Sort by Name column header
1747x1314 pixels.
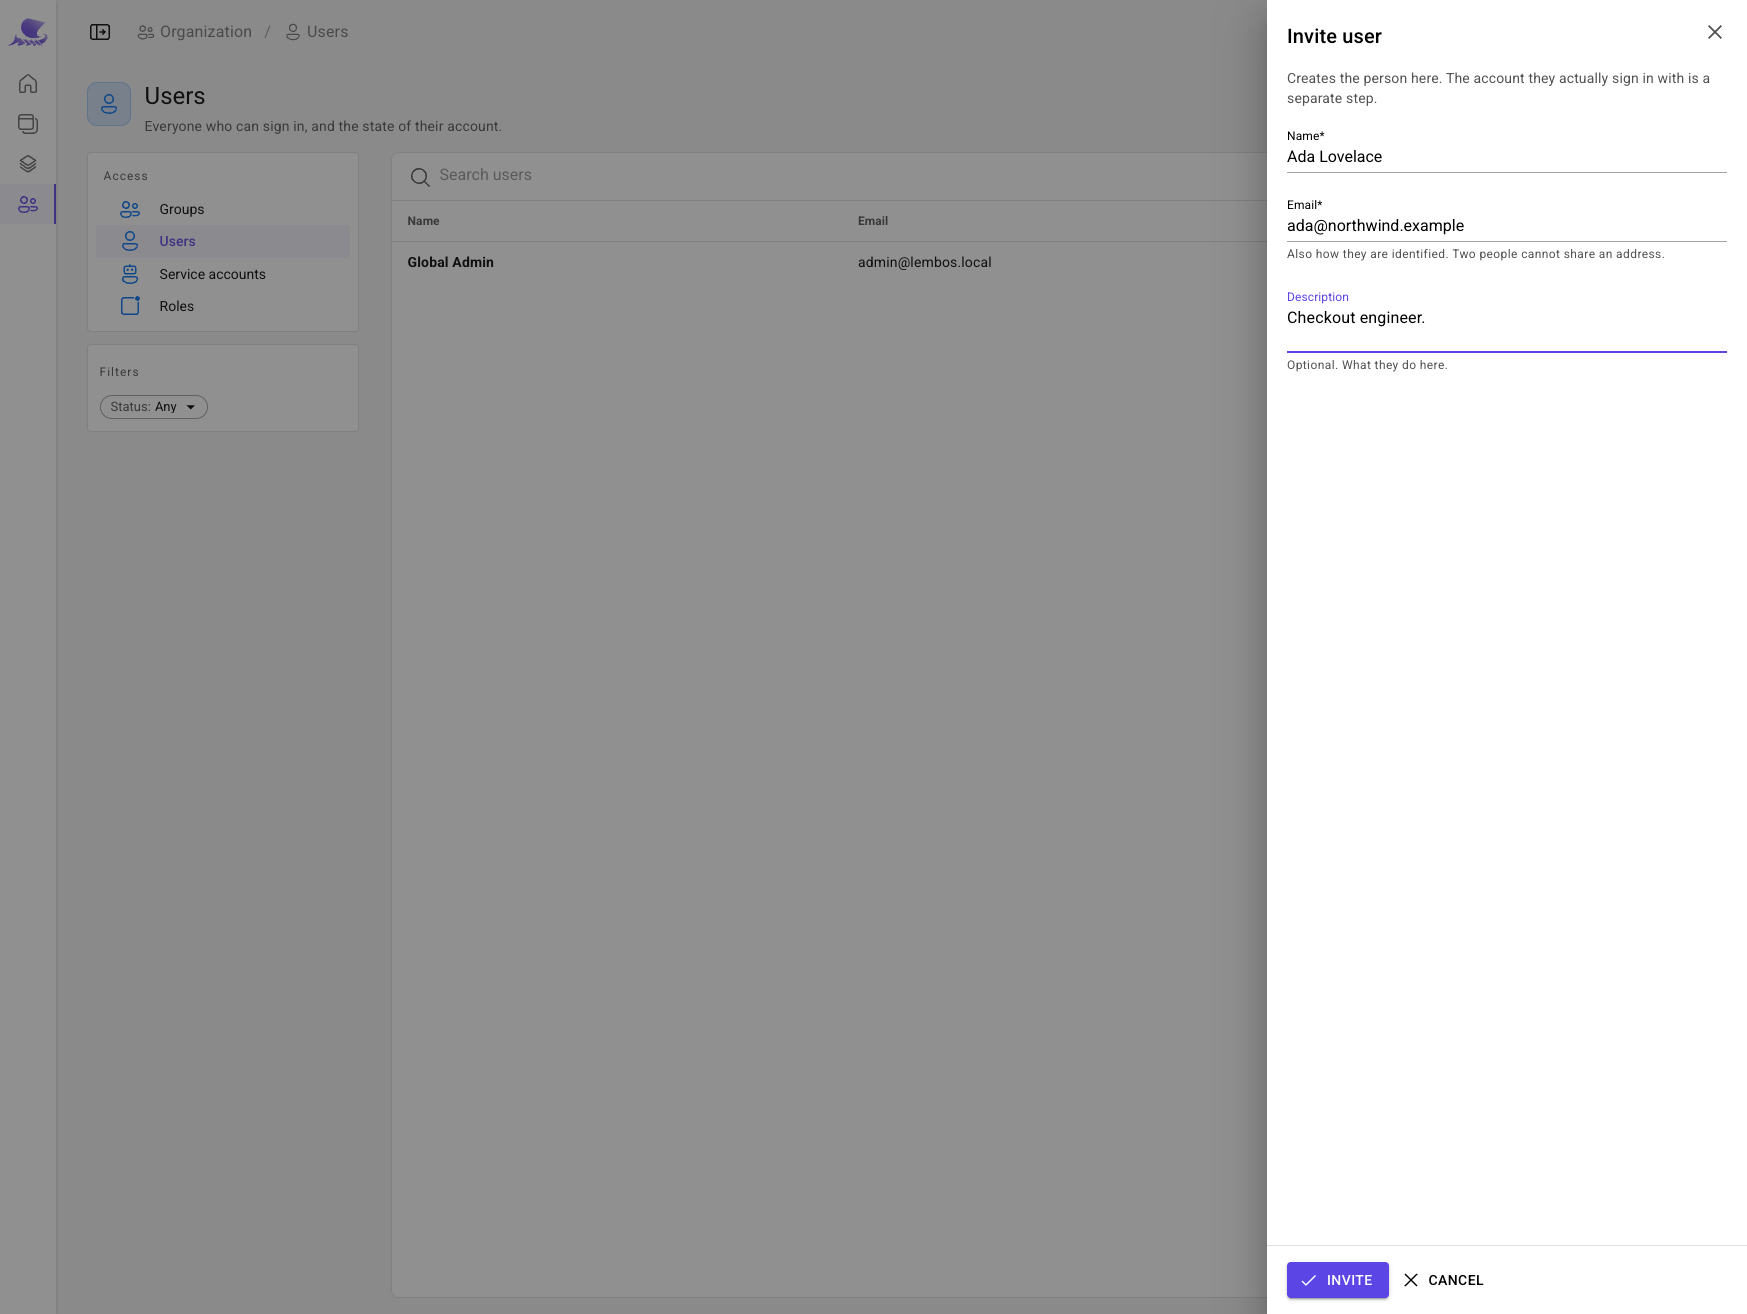(x=423, y=221)
